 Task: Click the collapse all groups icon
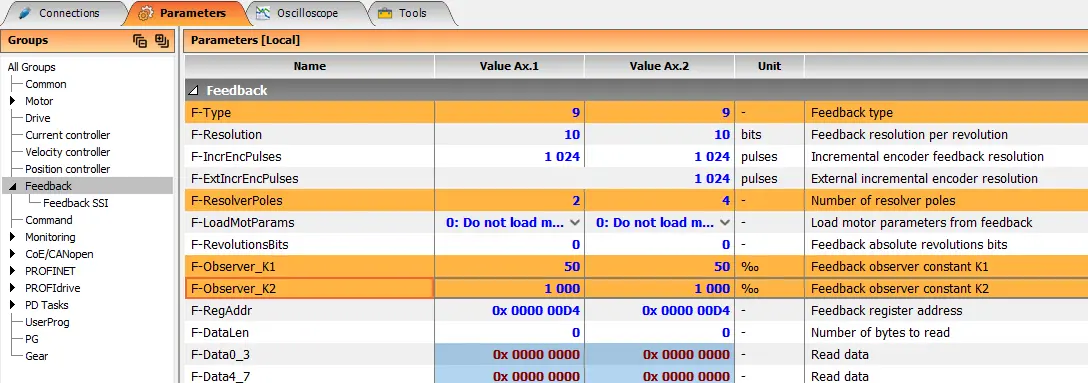click(x=140, y=41)
